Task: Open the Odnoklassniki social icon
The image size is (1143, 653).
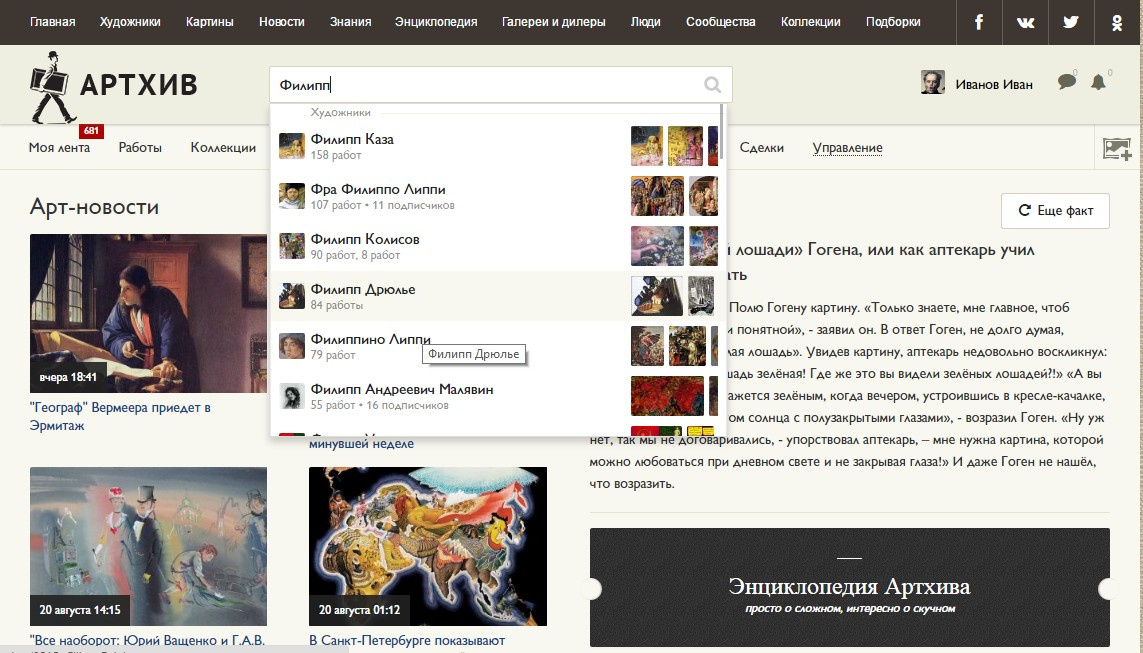Action: click(1118, 22)
